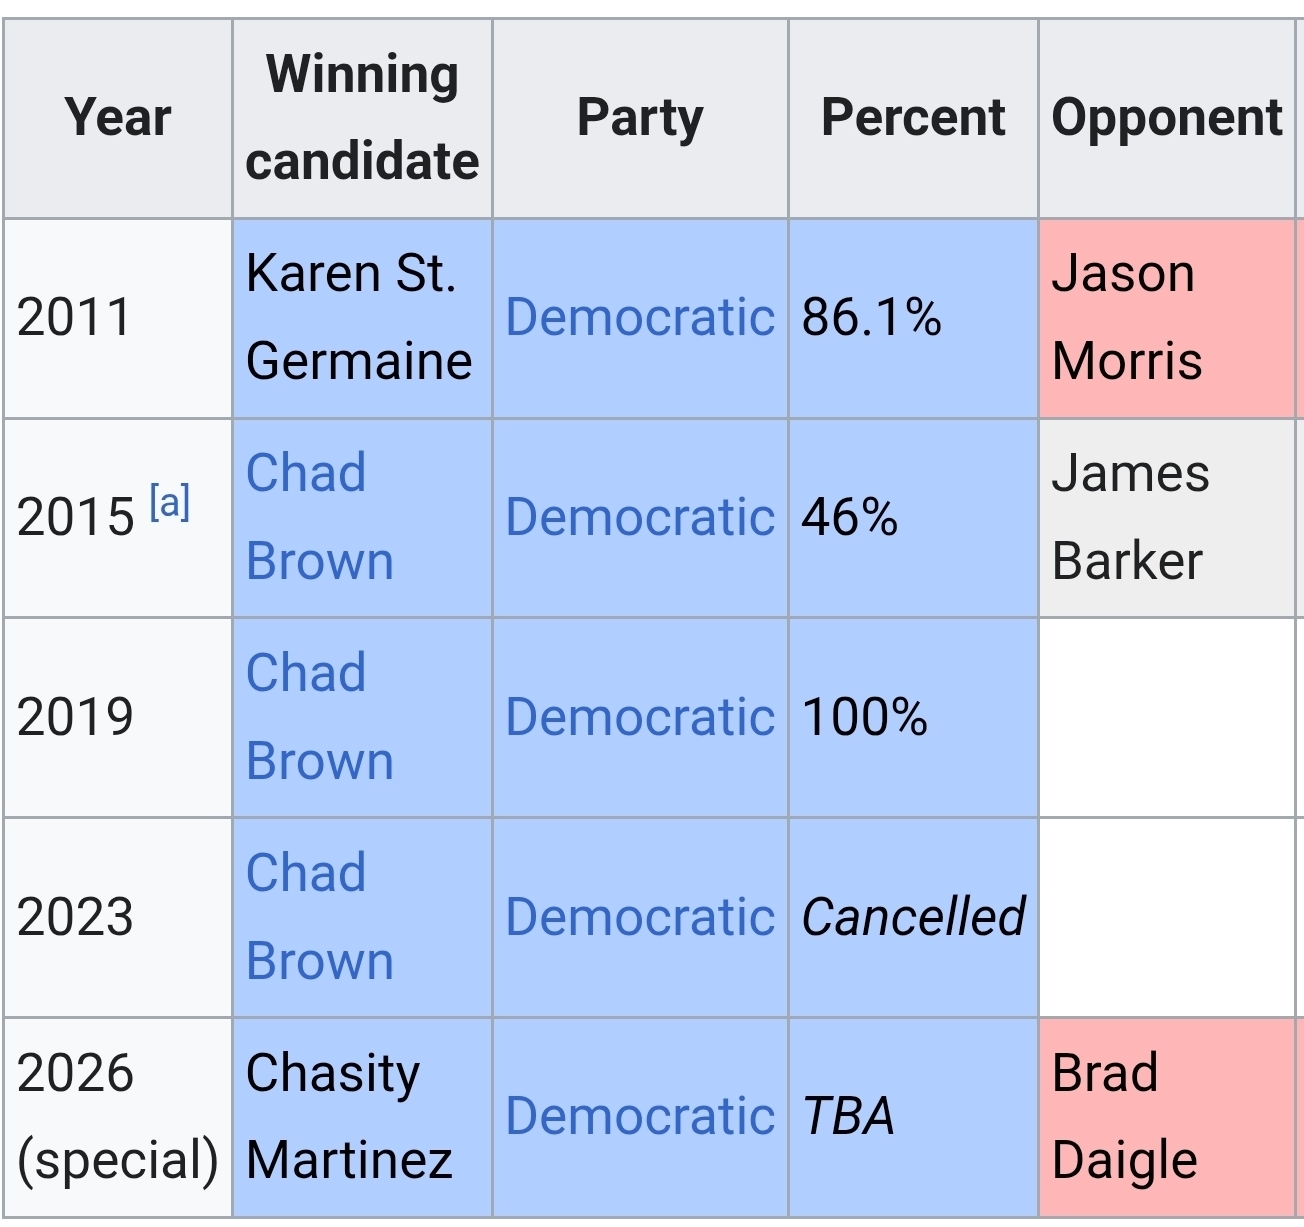Click footnote [a] beside 2015

pyautogui.click(x=170, y=502)
